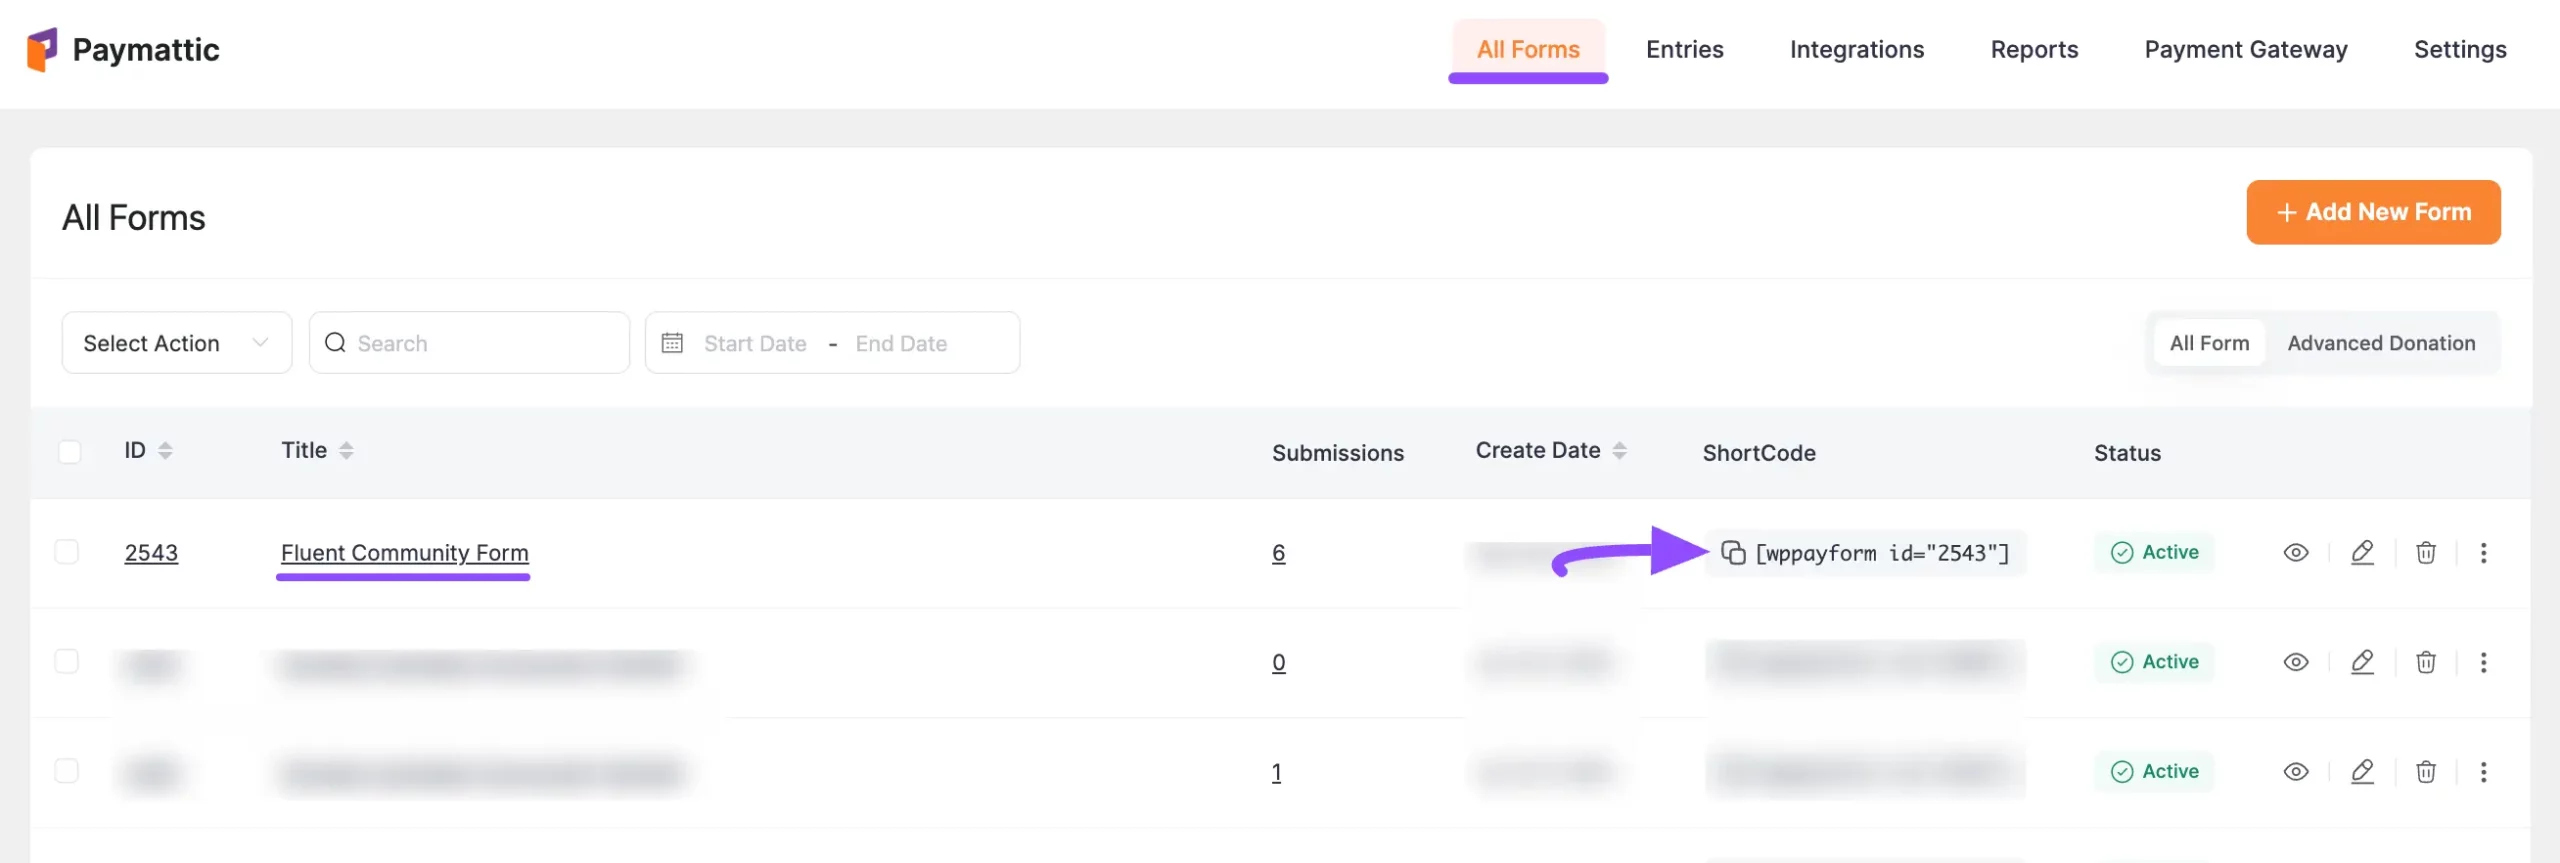
Task: Toggle the select-all forms checkbox
Action: tap(69, 452)
